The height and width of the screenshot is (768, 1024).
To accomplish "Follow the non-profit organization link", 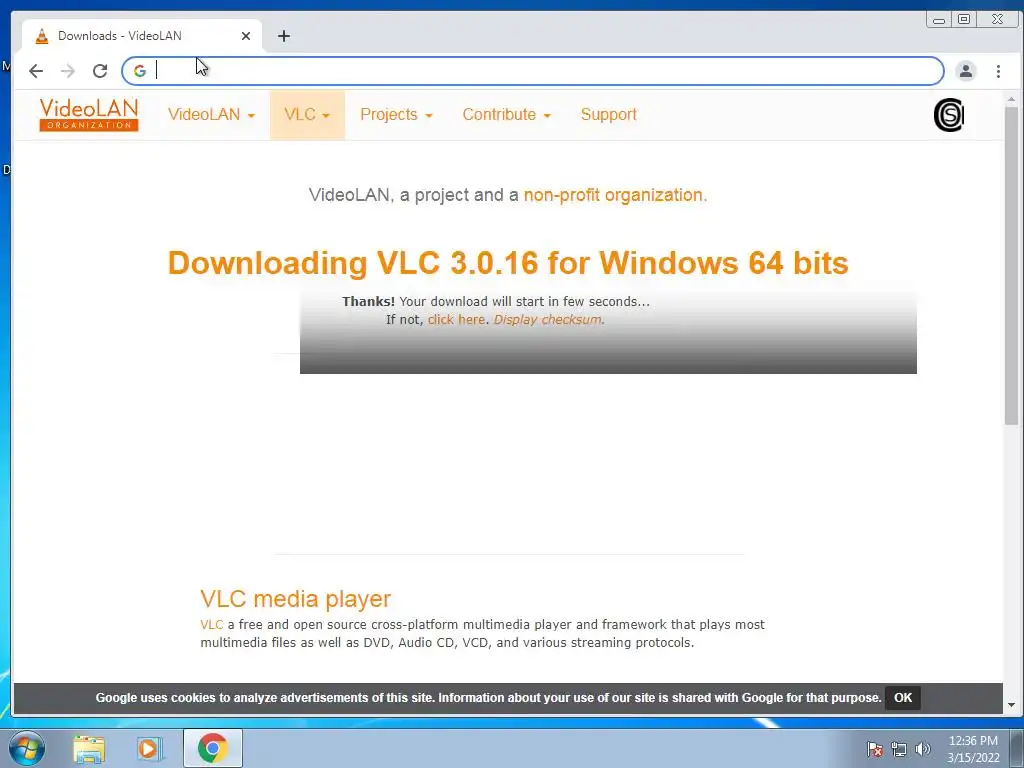I will click(615, 195).
